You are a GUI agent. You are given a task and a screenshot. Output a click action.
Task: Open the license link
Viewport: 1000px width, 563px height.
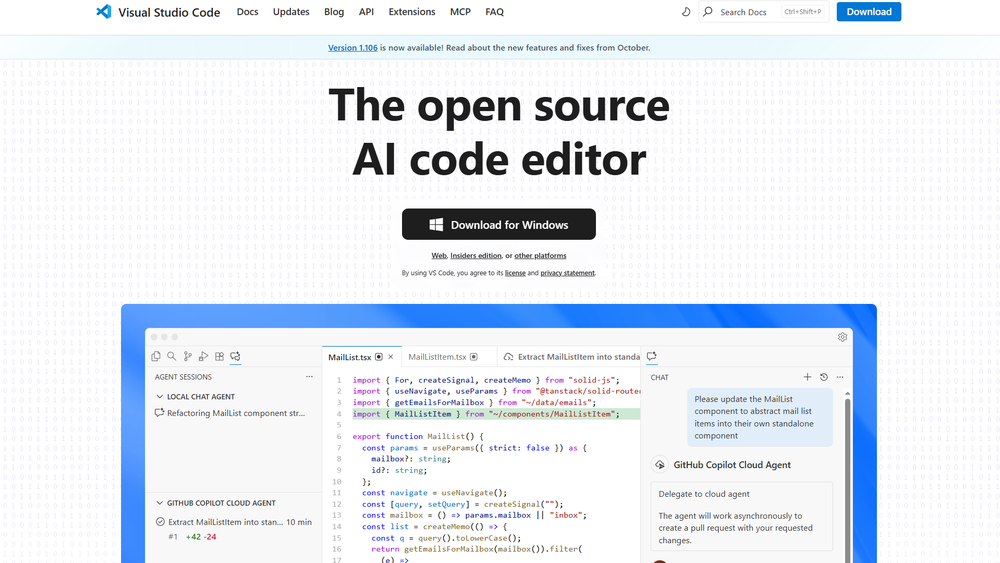click(x=515, y=273)
